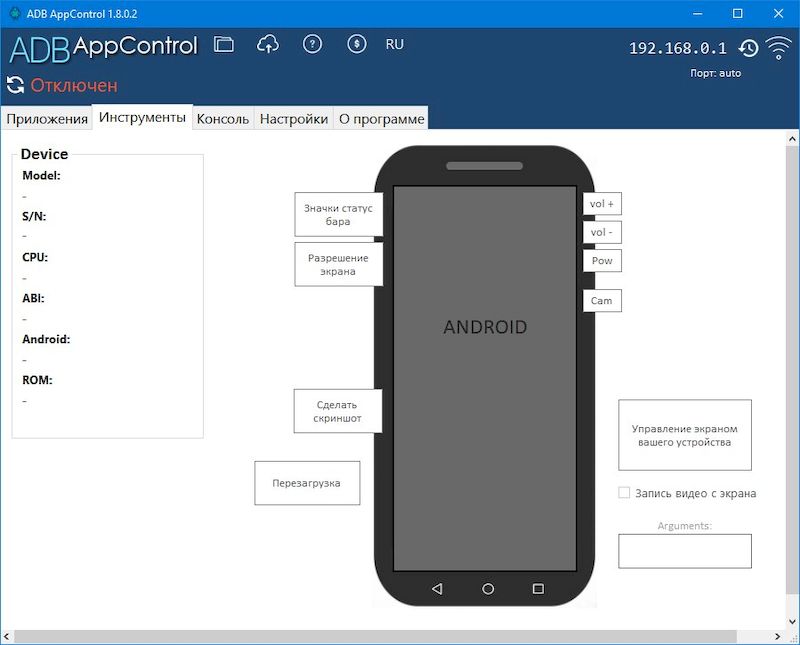The height and width of the screenshot is (645, 800).
Task: Click the Перезагрузка button
Action: [307, 483]
